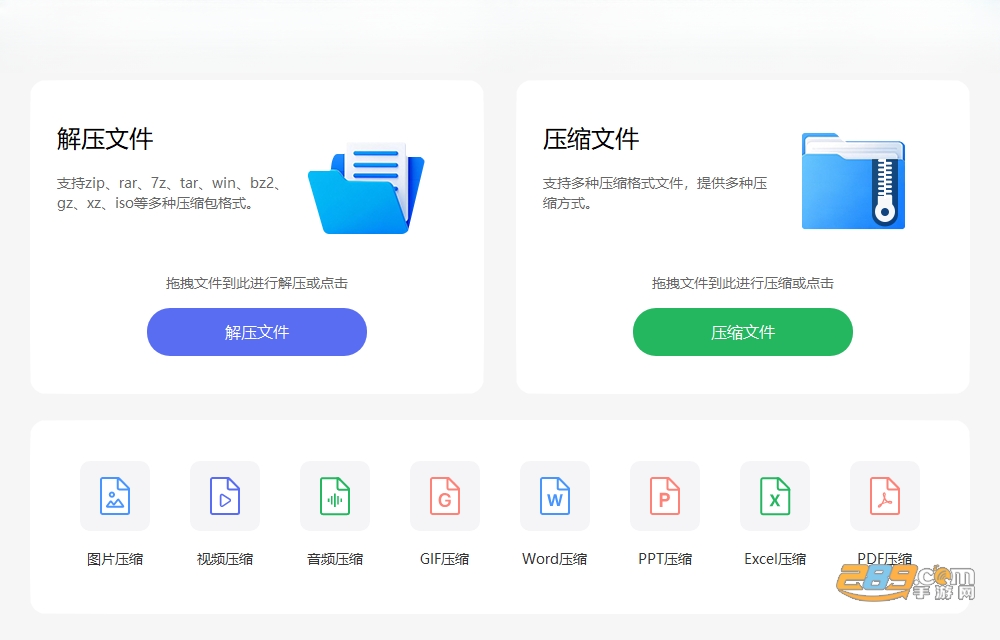Click the 拖拽文件到此进行解压或点击 drop hint
The image size is (1000, 640).
tap(257, 283)
